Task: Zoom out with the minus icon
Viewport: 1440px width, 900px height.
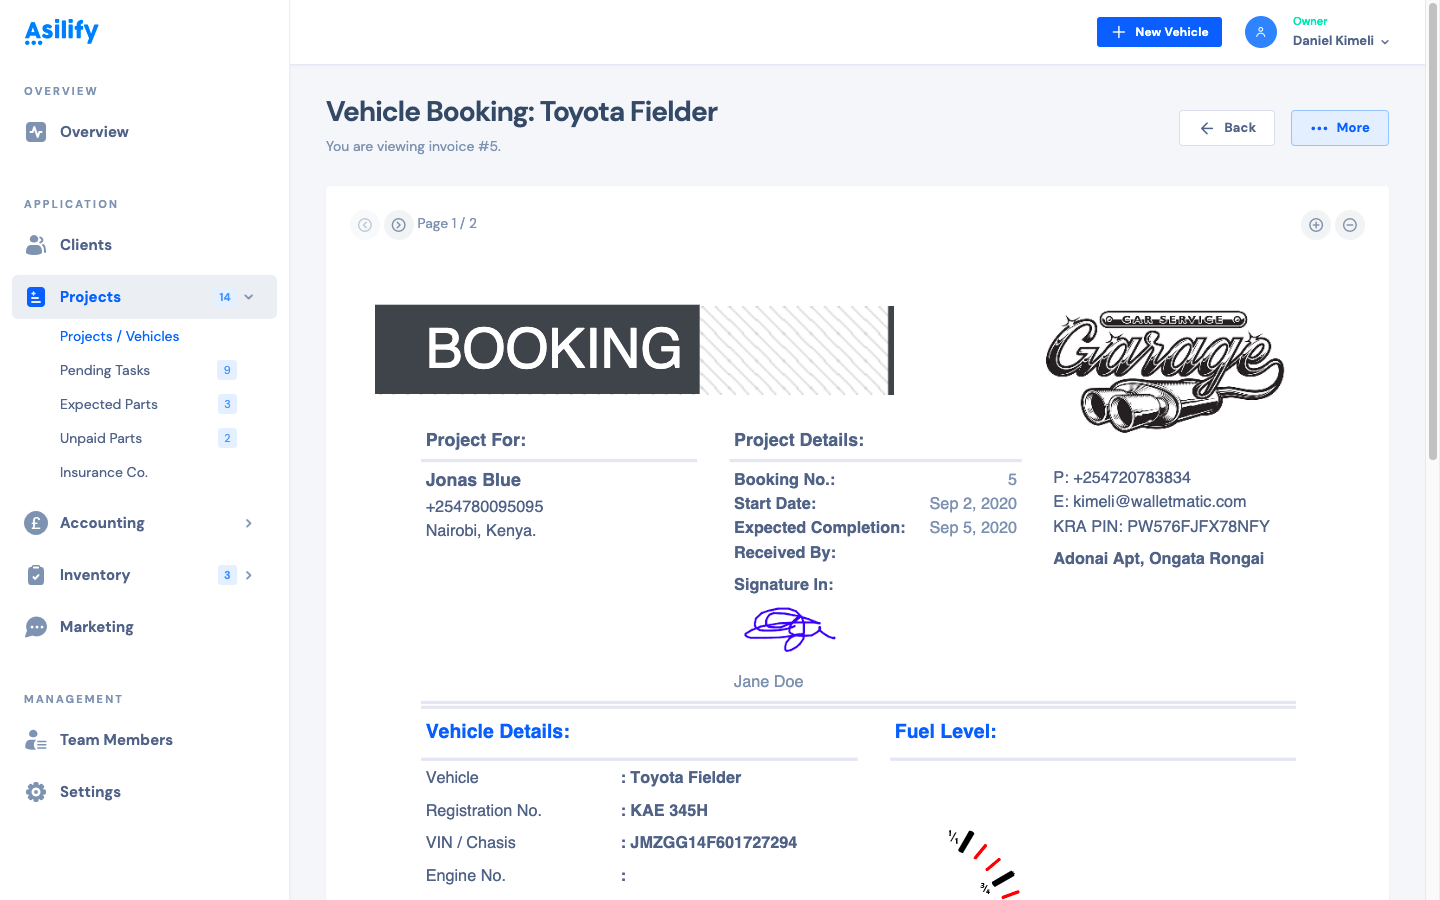Action: [1350, 225]
